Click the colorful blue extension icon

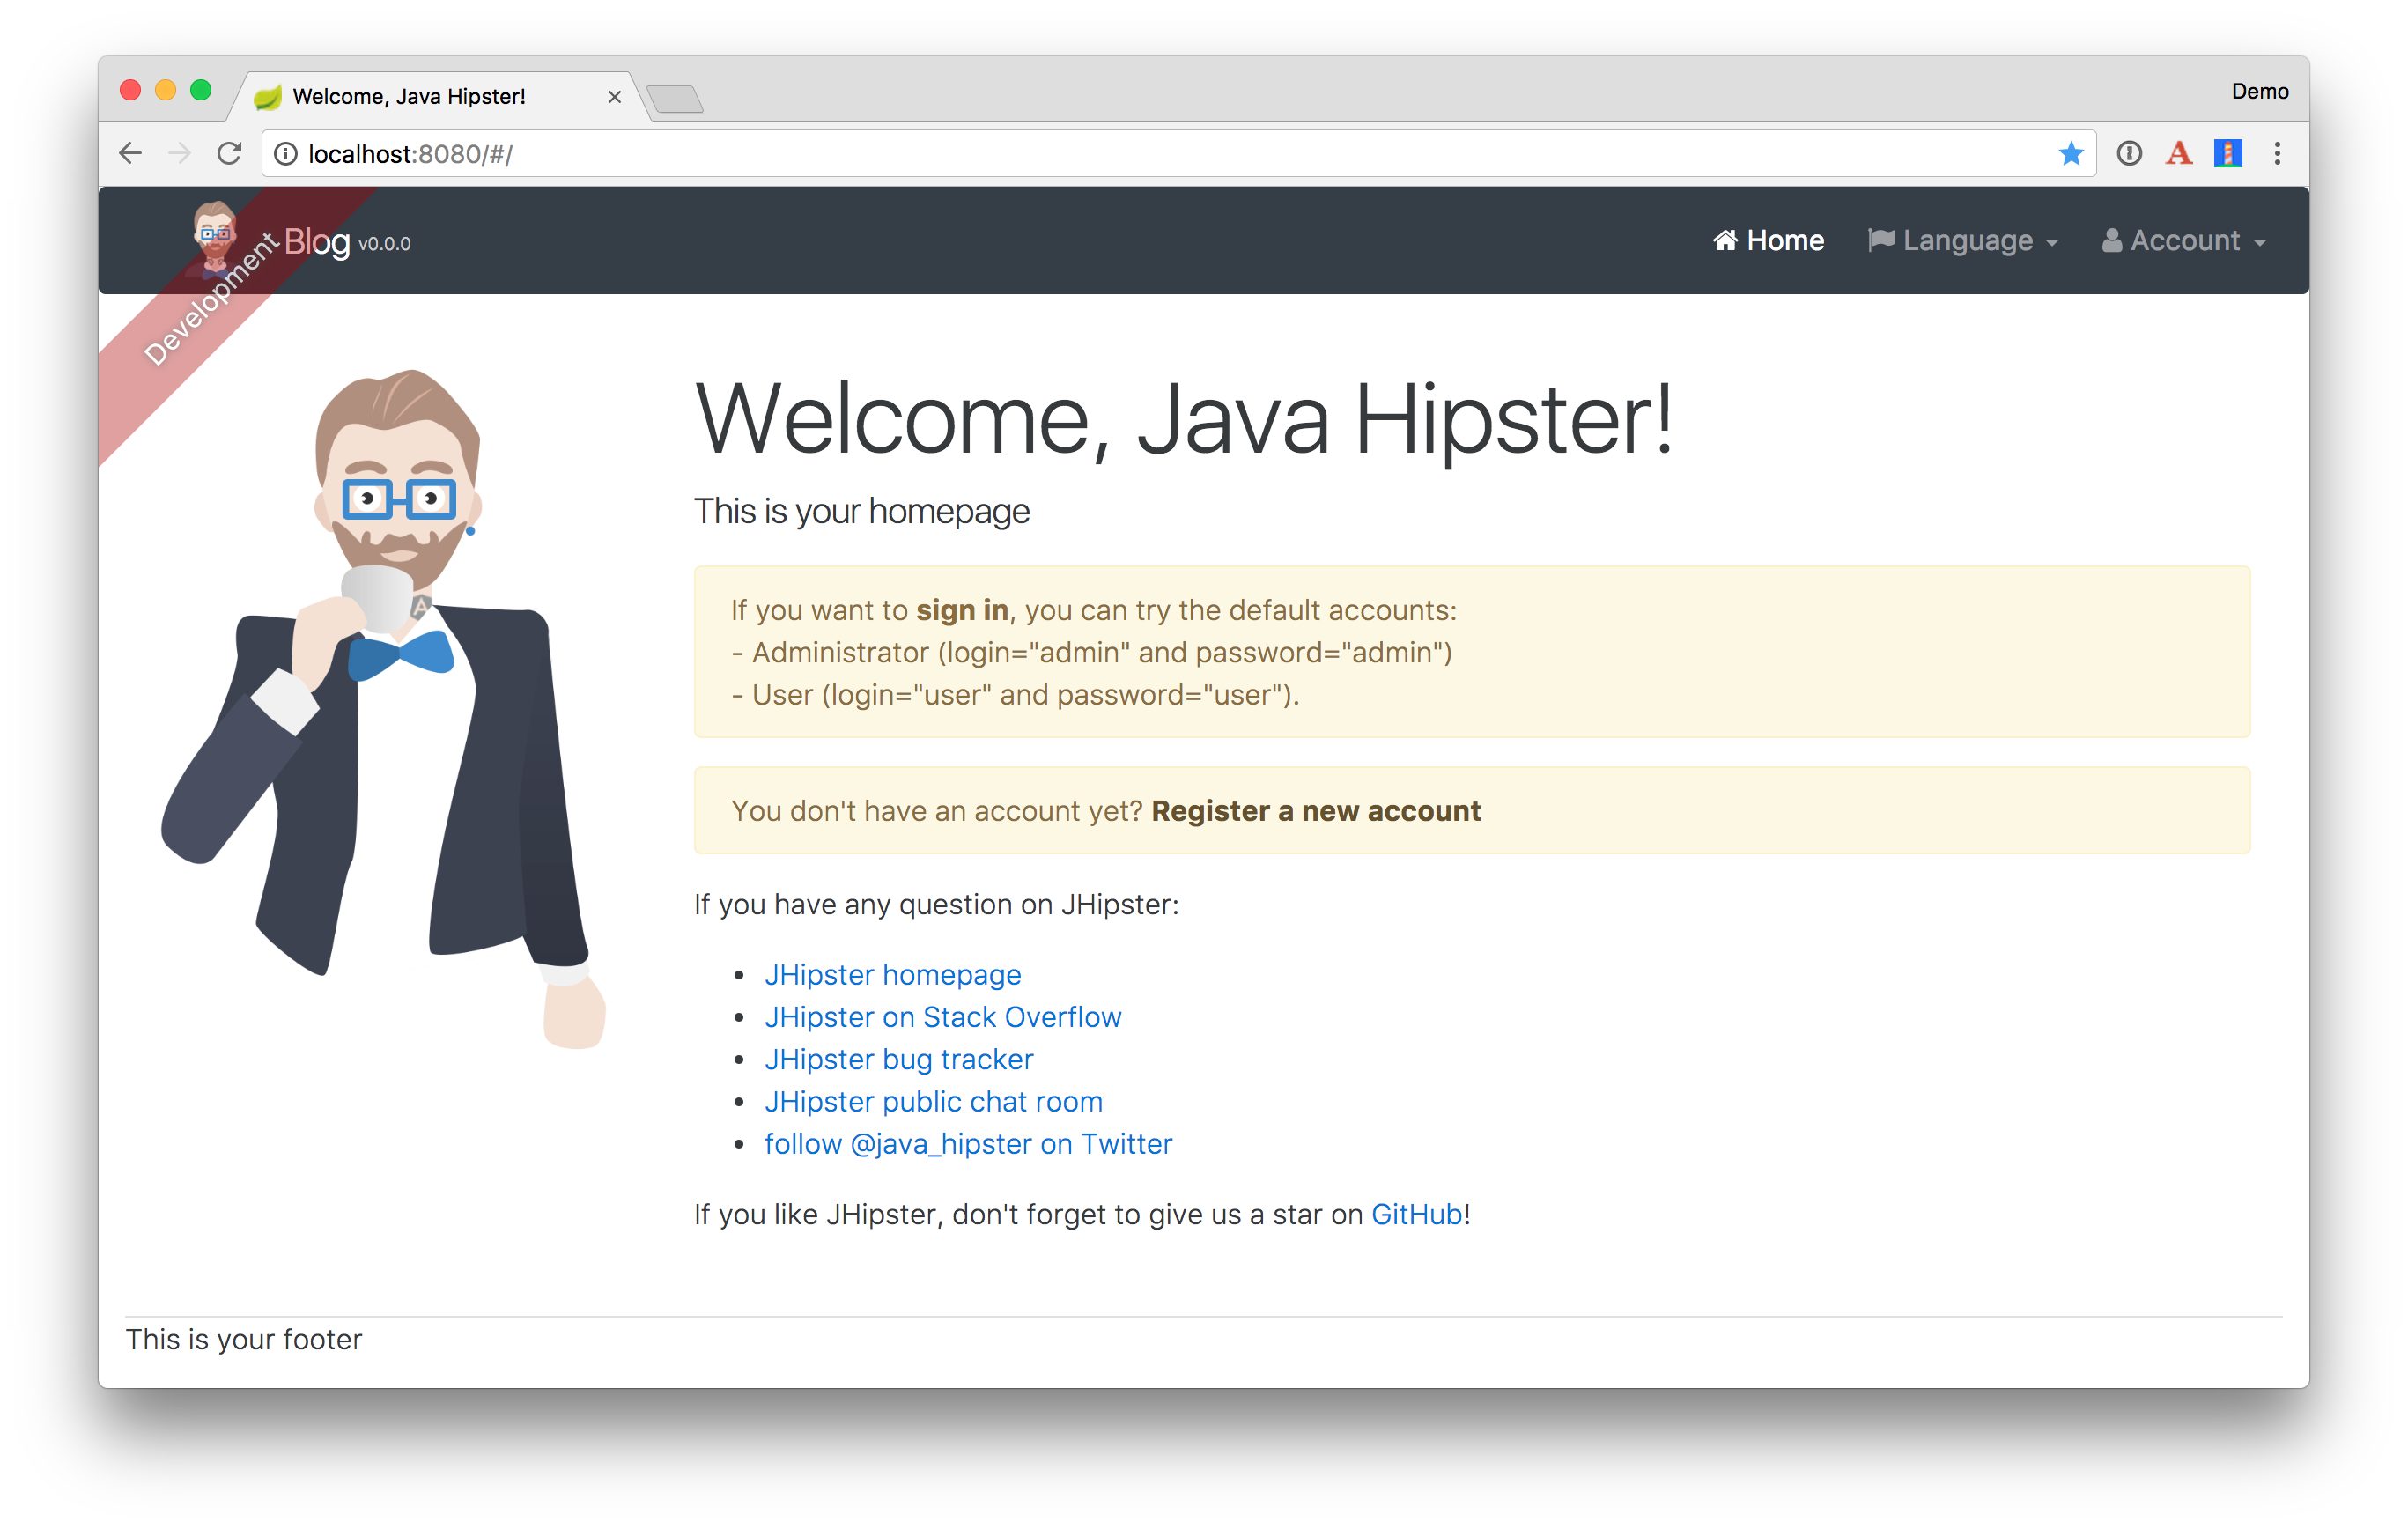coord(2228,154)
